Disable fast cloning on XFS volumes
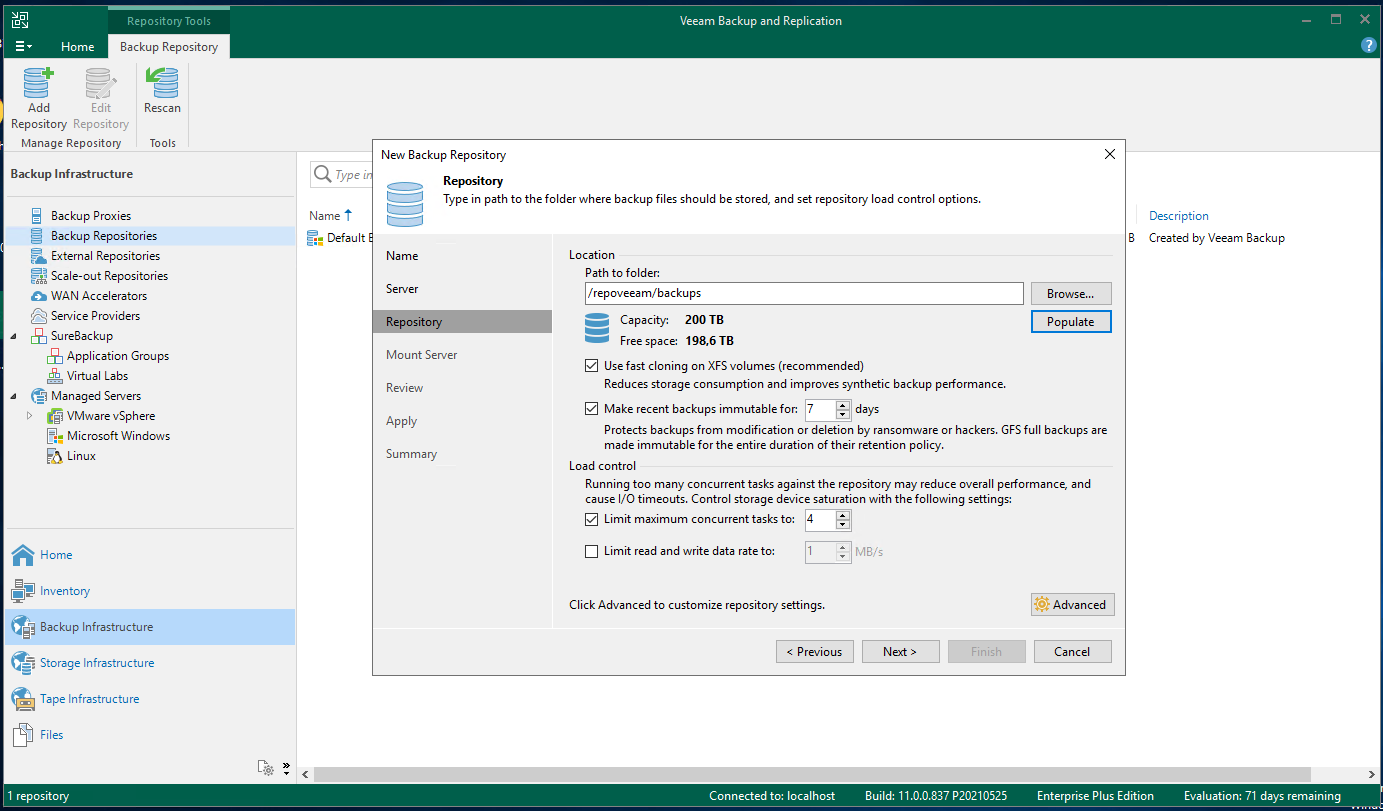 tap(592, 365)
